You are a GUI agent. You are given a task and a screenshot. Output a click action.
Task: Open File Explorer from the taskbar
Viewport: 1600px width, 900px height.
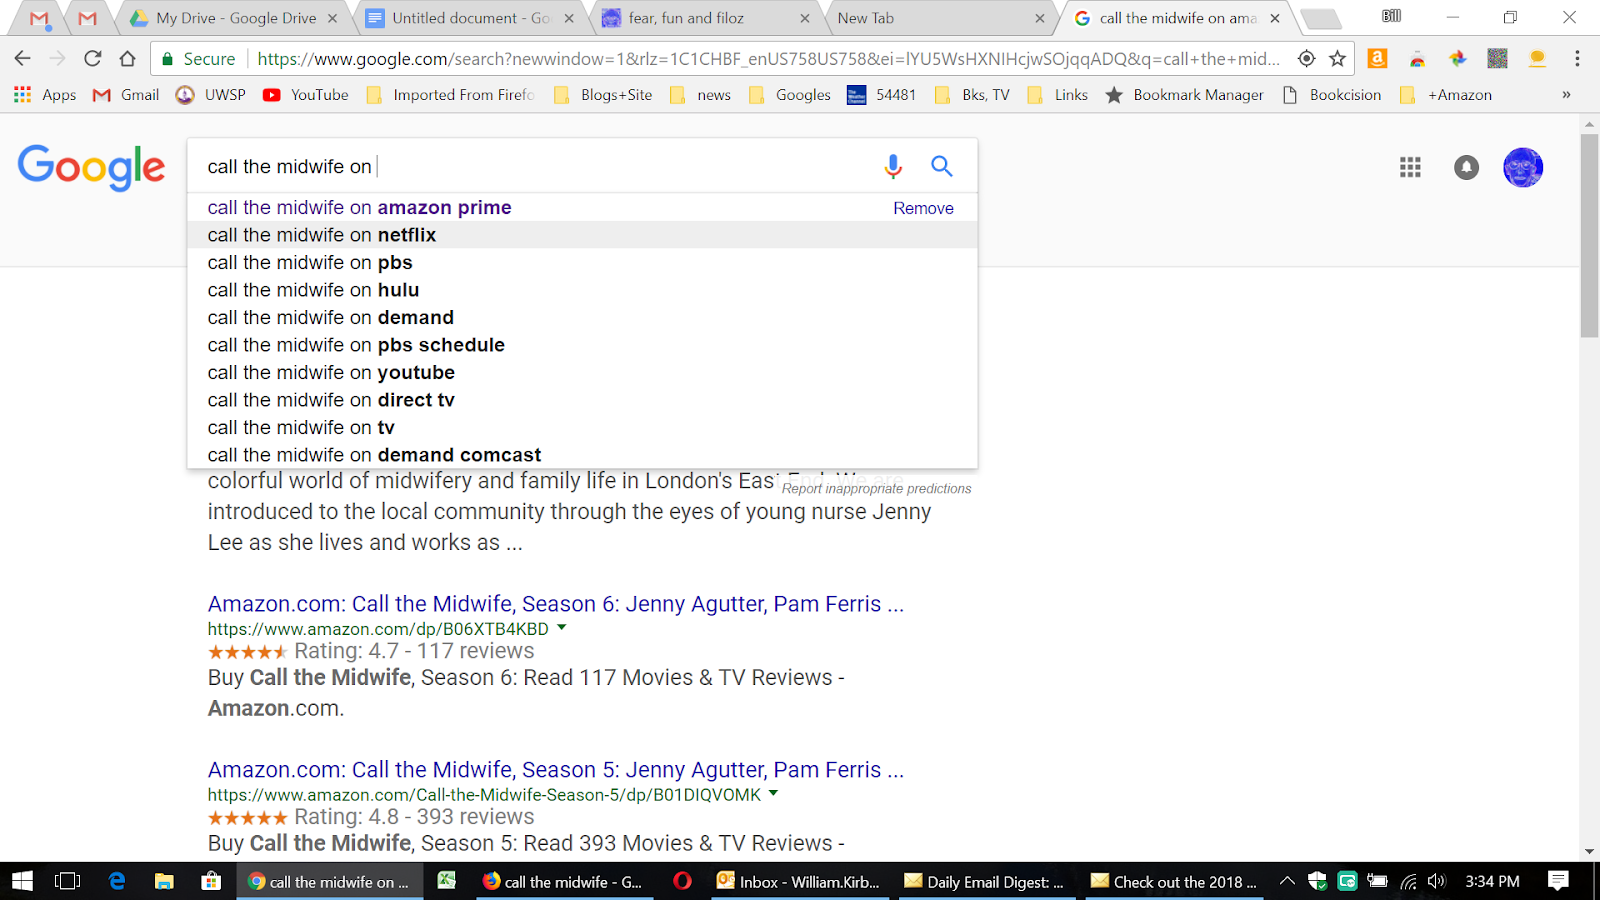click(164, 881)
